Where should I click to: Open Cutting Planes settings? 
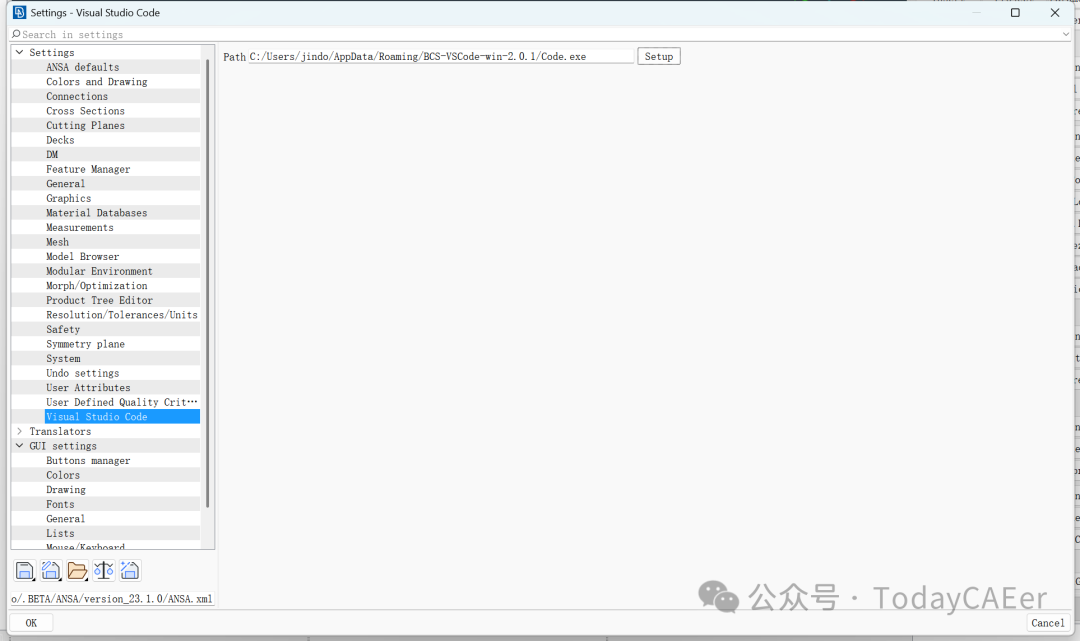[x=85, y=125]
